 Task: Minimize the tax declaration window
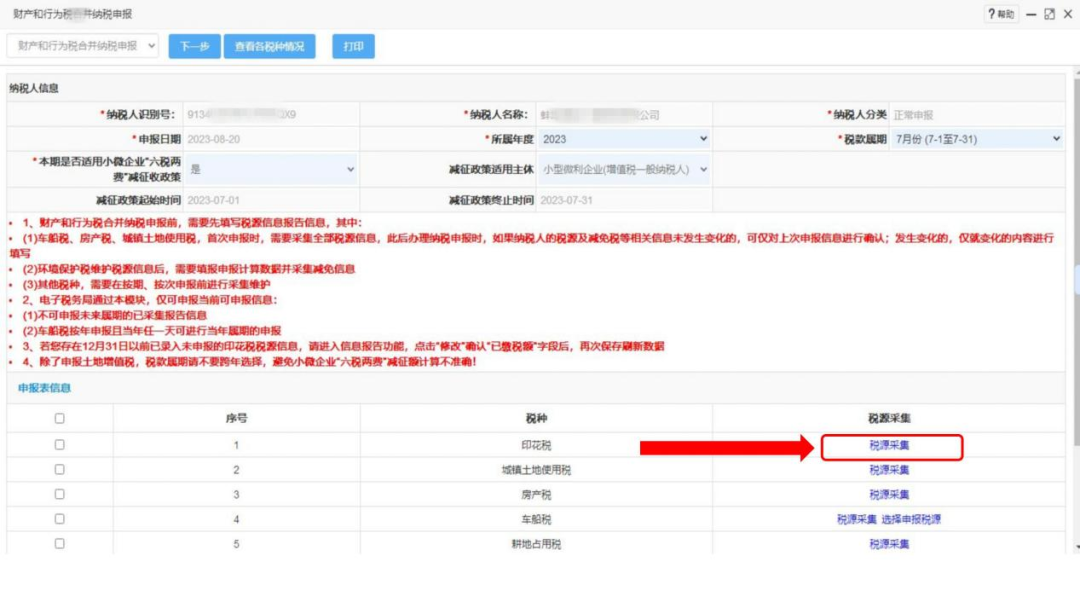click(1030, 14)
